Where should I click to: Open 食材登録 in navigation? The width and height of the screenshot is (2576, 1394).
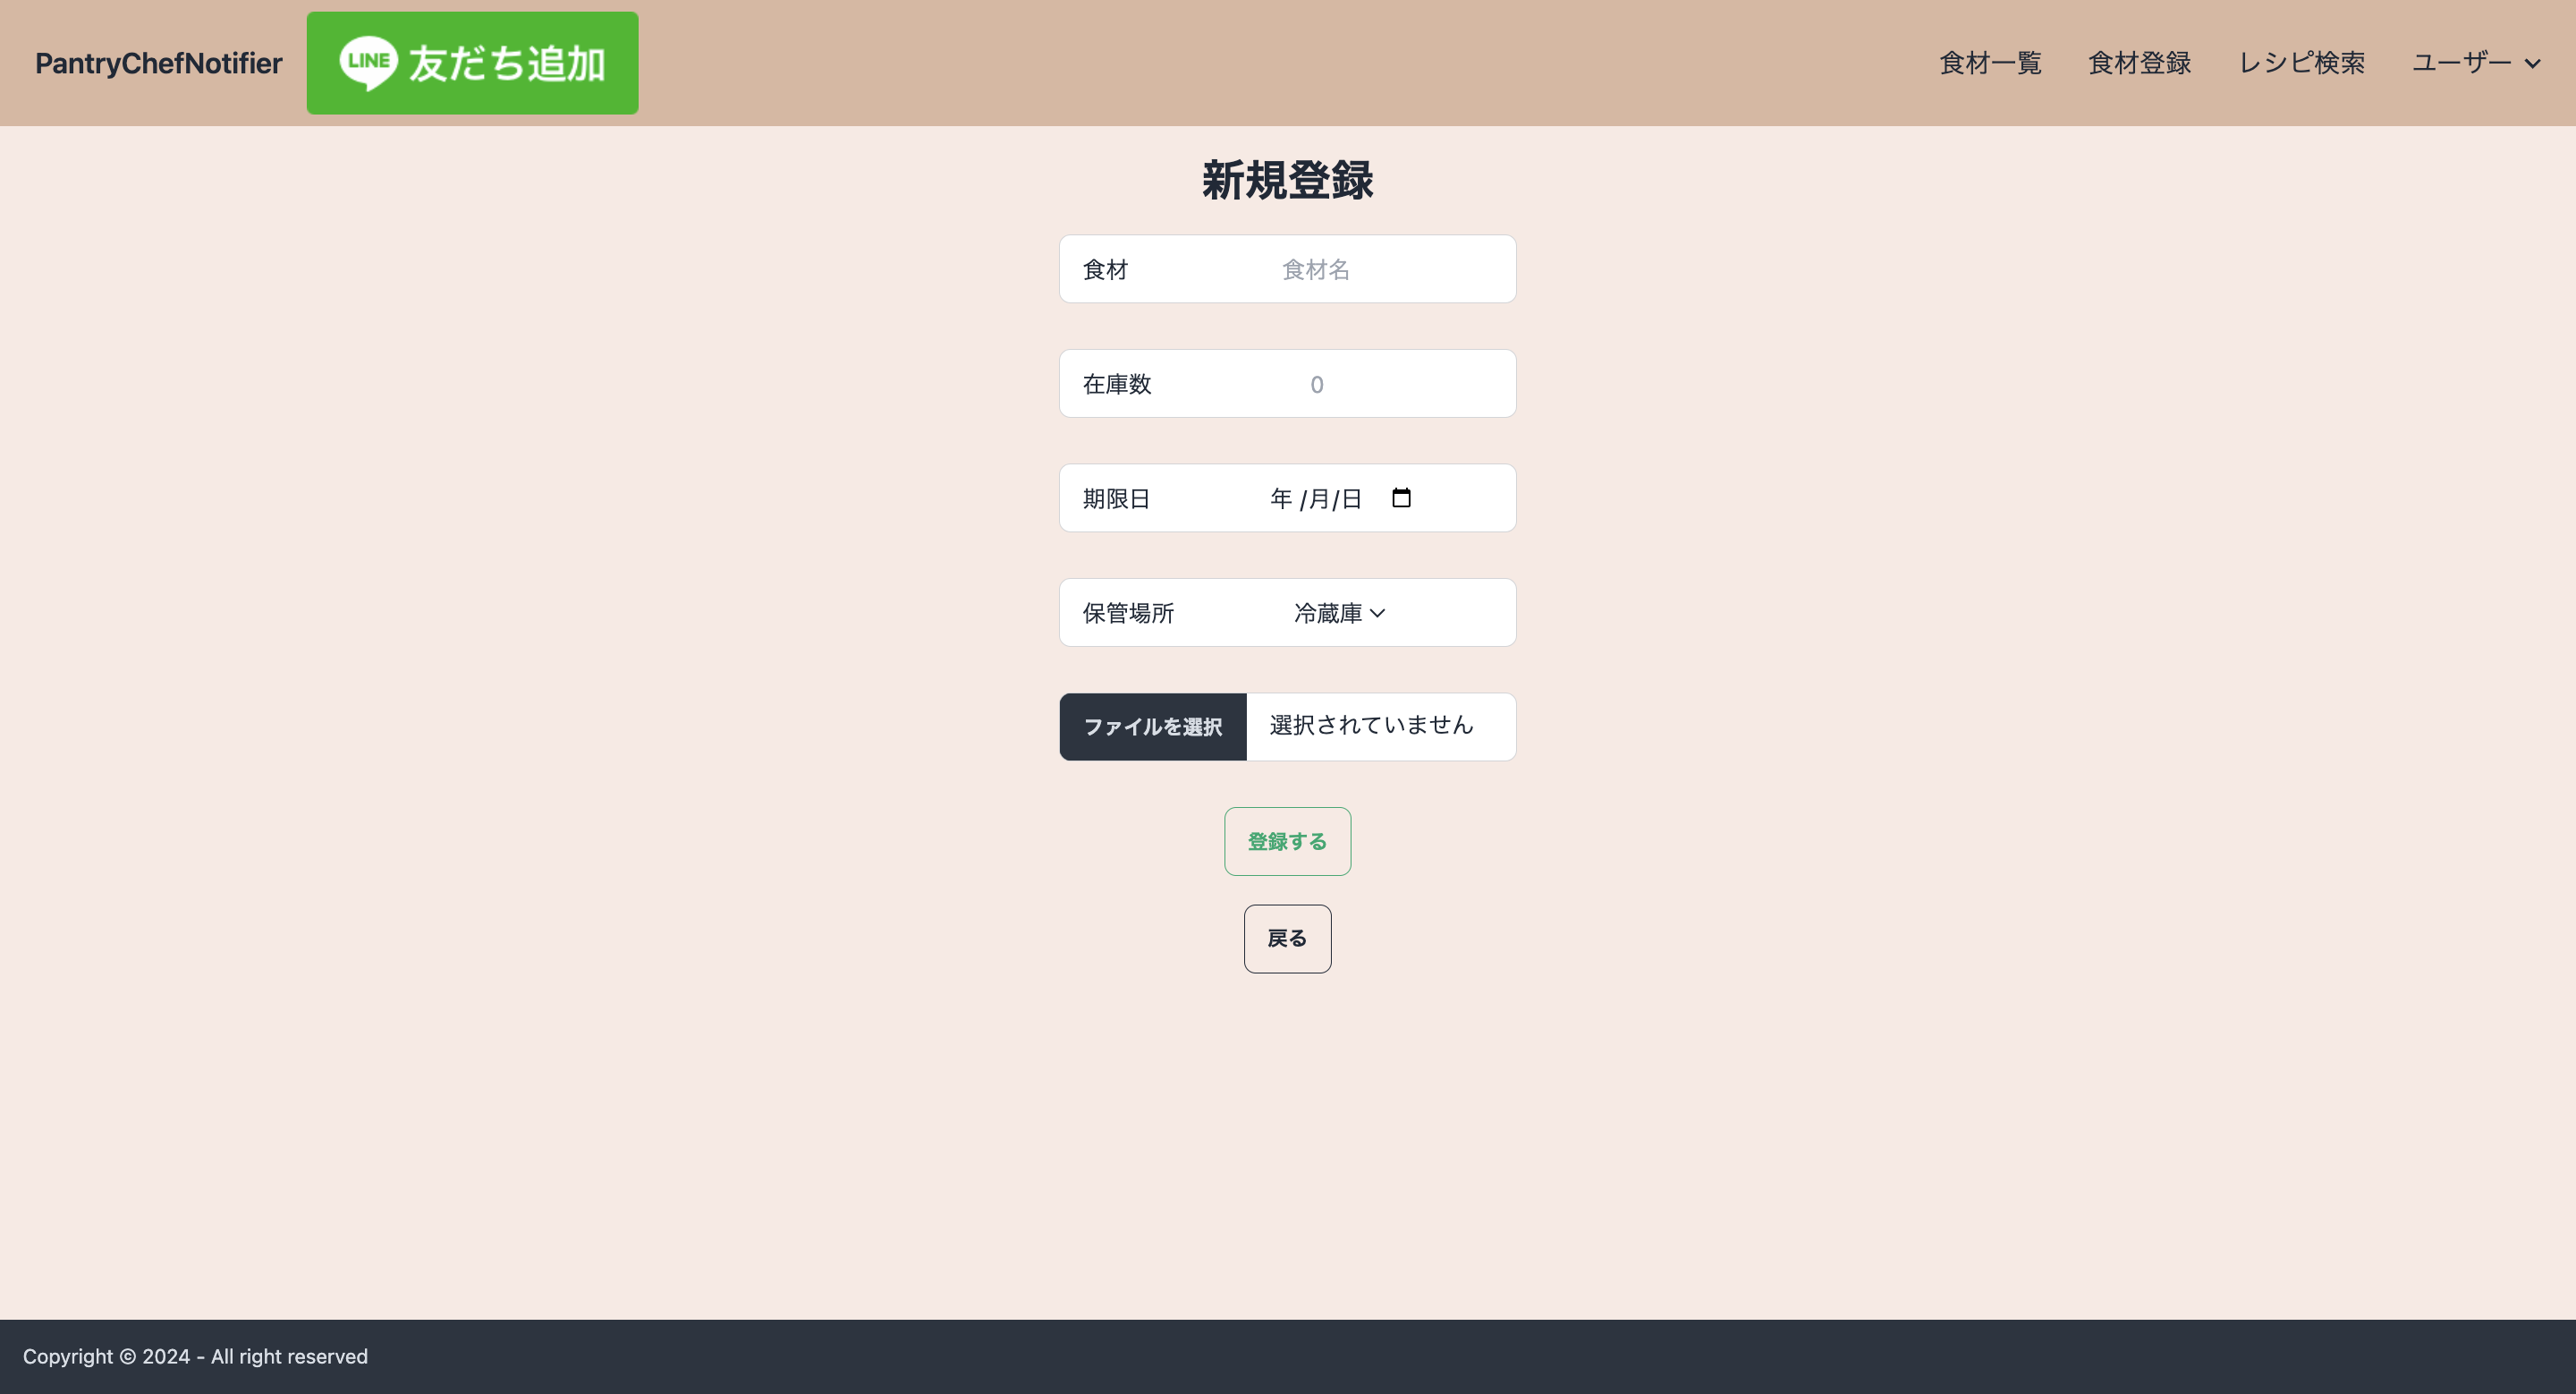tap(2139, 63)
